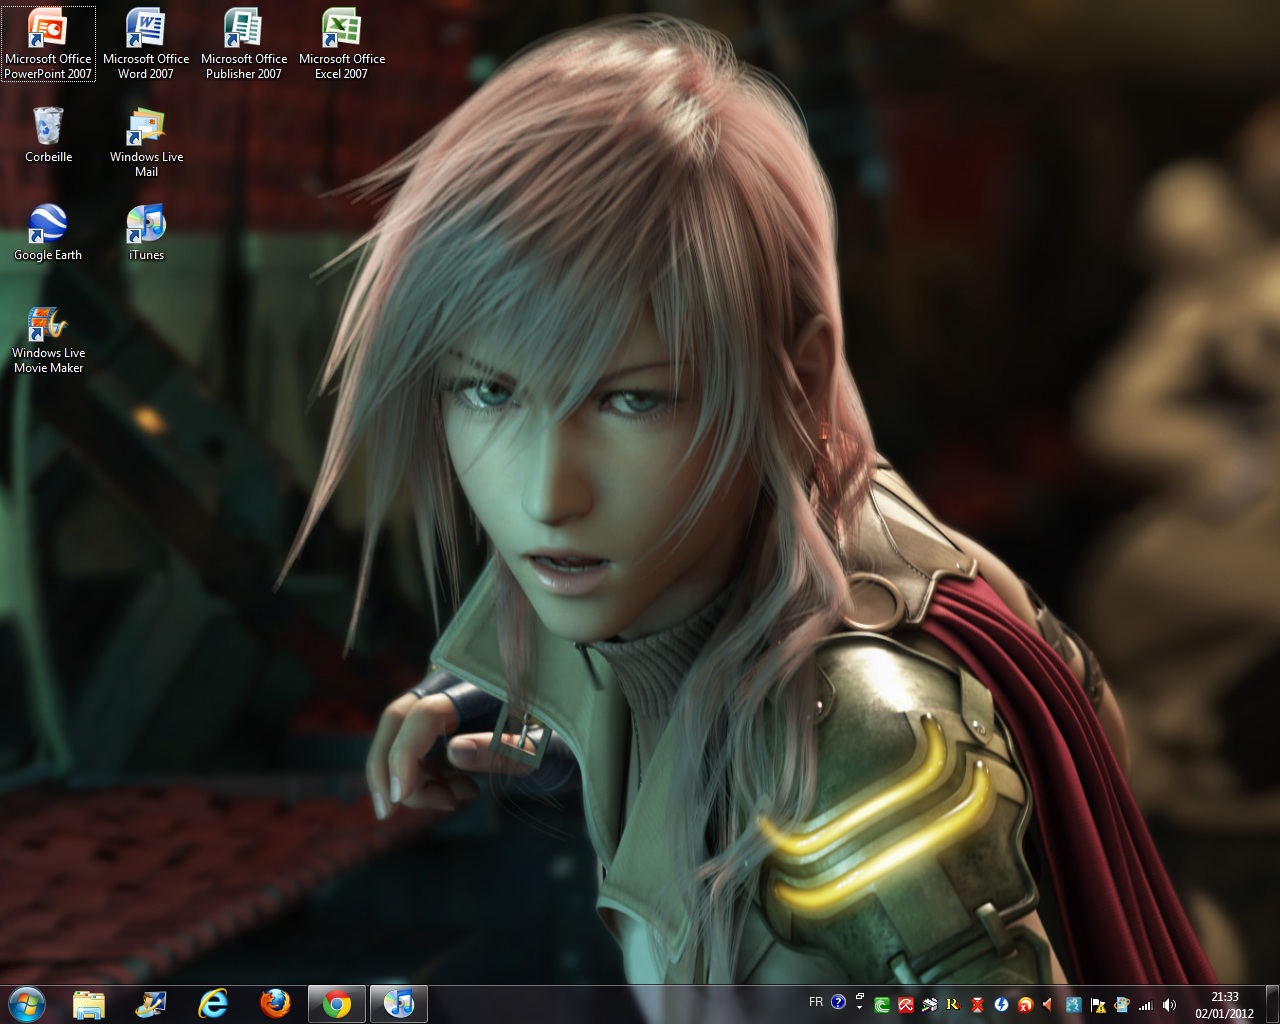Select the Microsoft Office PowerPoint 2007 shortcut
Screen dimensions: 1280x1024
coord(48,45)
